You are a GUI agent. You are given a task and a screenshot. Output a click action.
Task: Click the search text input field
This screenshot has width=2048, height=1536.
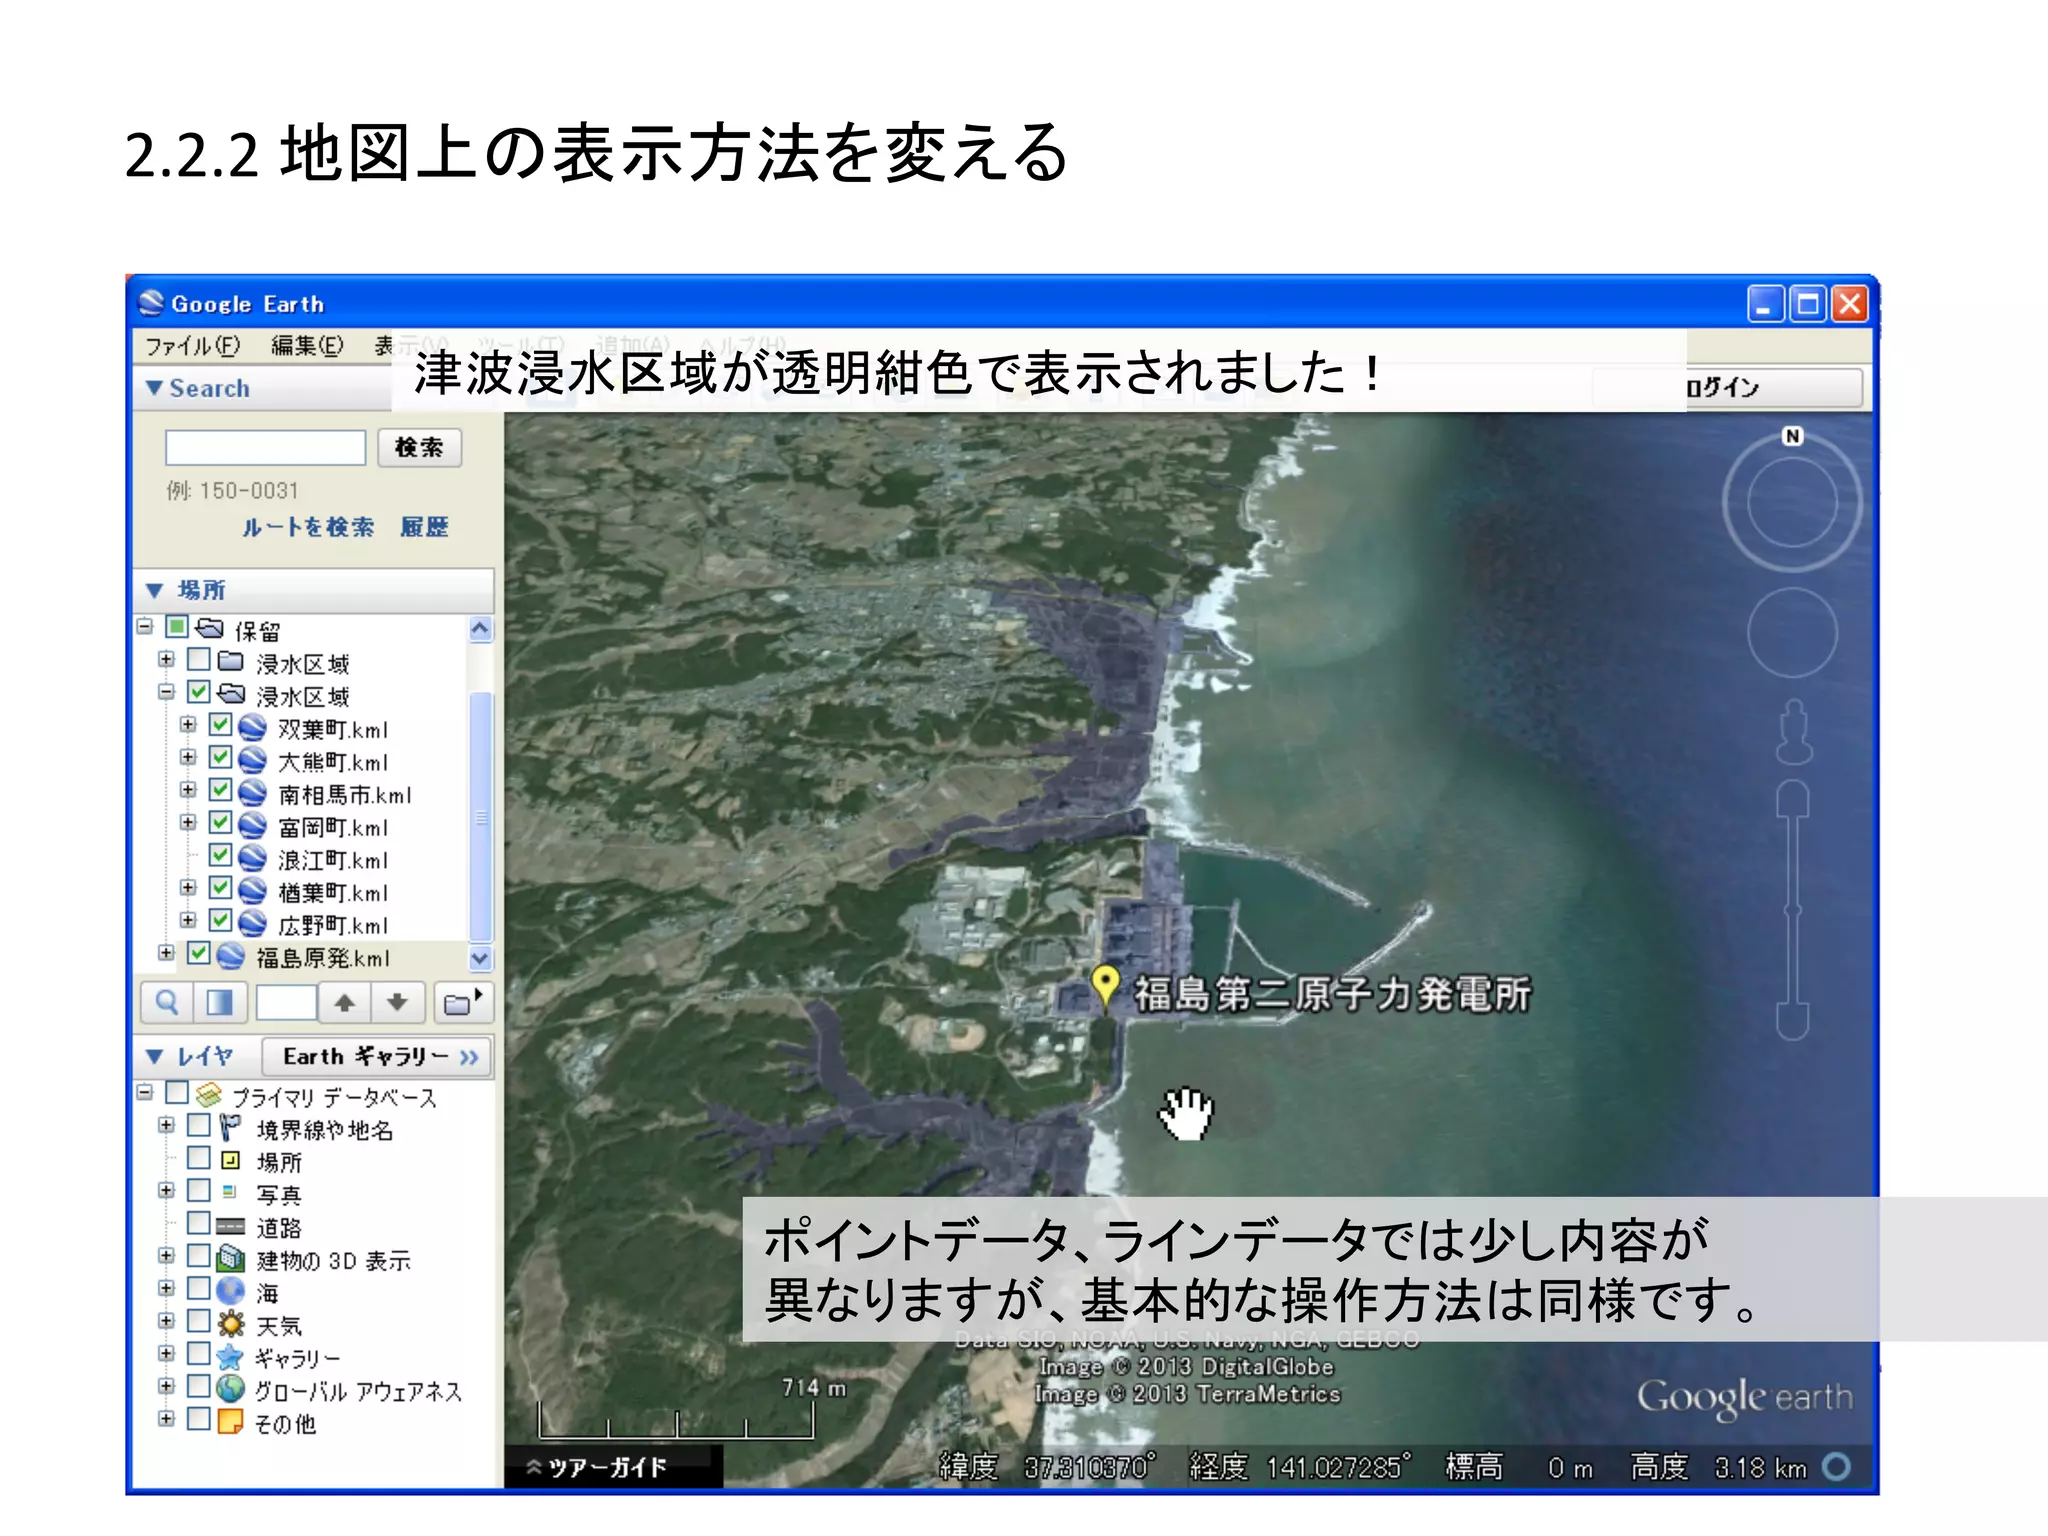point(265,447)
